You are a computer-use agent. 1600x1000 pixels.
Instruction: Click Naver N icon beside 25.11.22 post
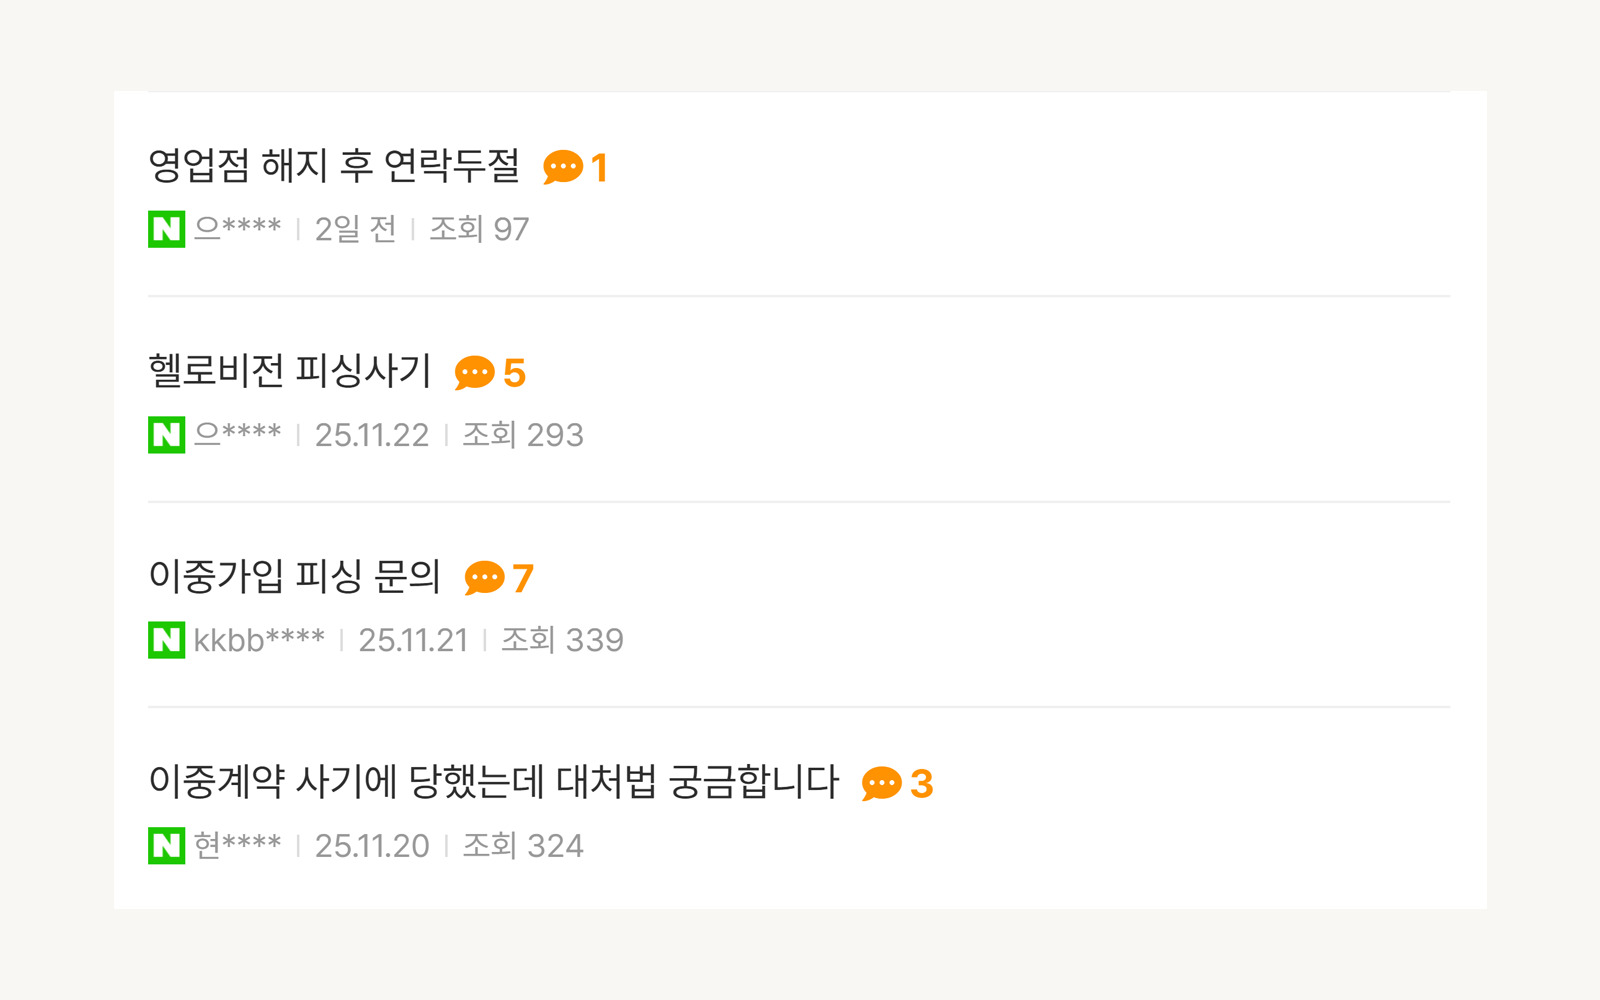click(166, 435)
